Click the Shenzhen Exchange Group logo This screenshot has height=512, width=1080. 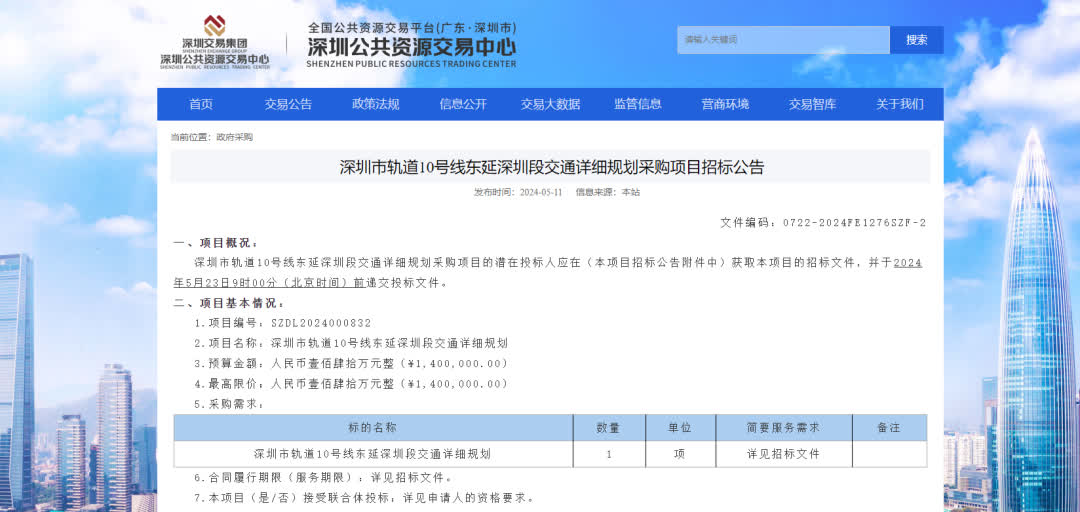pyautogui.click(x=214, y=41)
